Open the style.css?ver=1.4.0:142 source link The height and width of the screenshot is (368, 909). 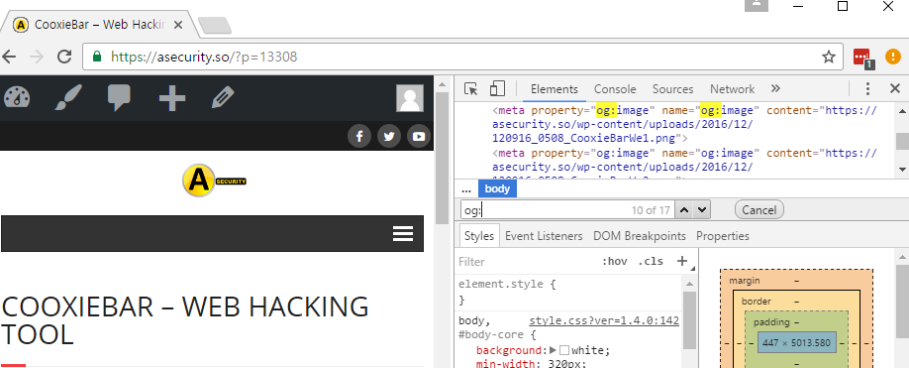coord(603,321)
